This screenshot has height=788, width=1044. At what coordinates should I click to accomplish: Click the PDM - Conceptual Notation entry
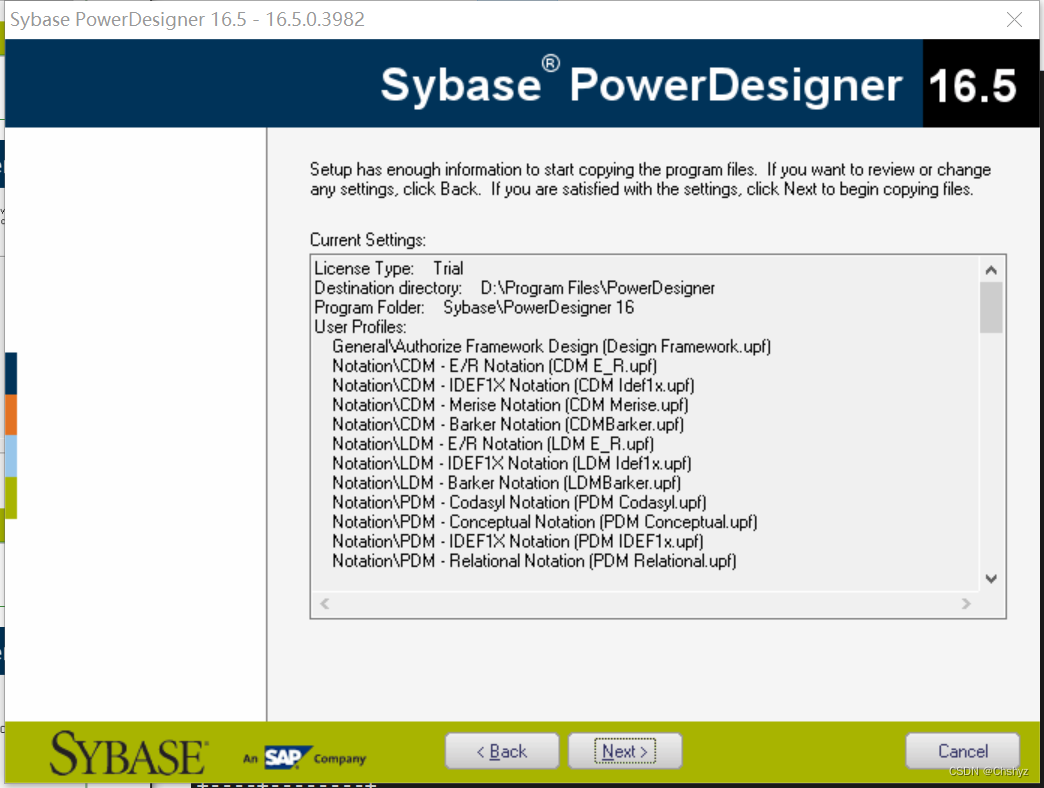(545, 522)
